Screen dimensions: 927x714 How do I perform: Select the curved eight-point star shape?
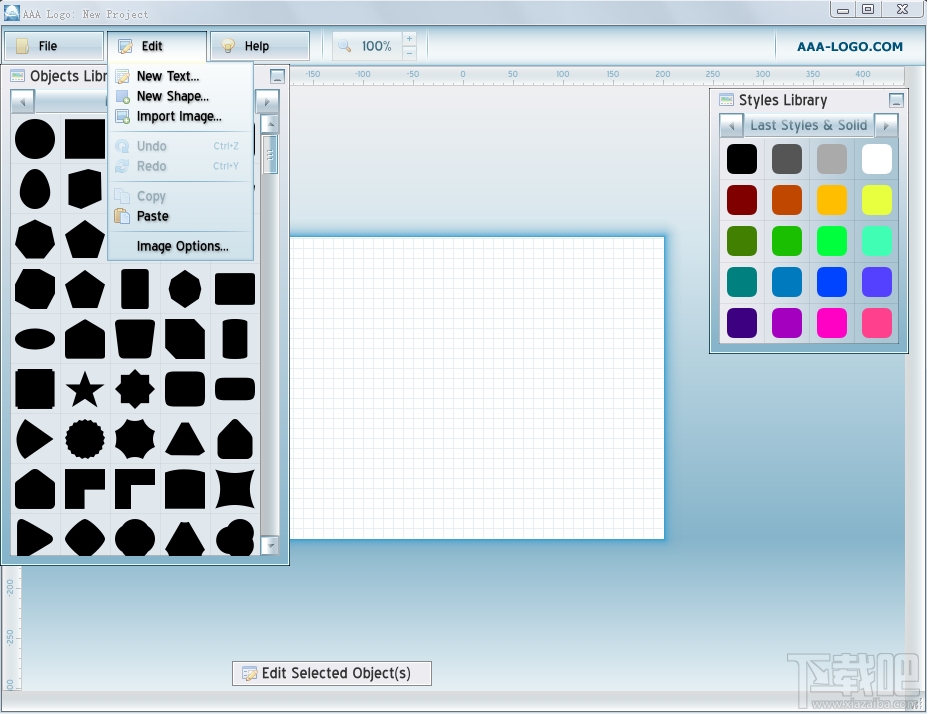pos(135,439)
